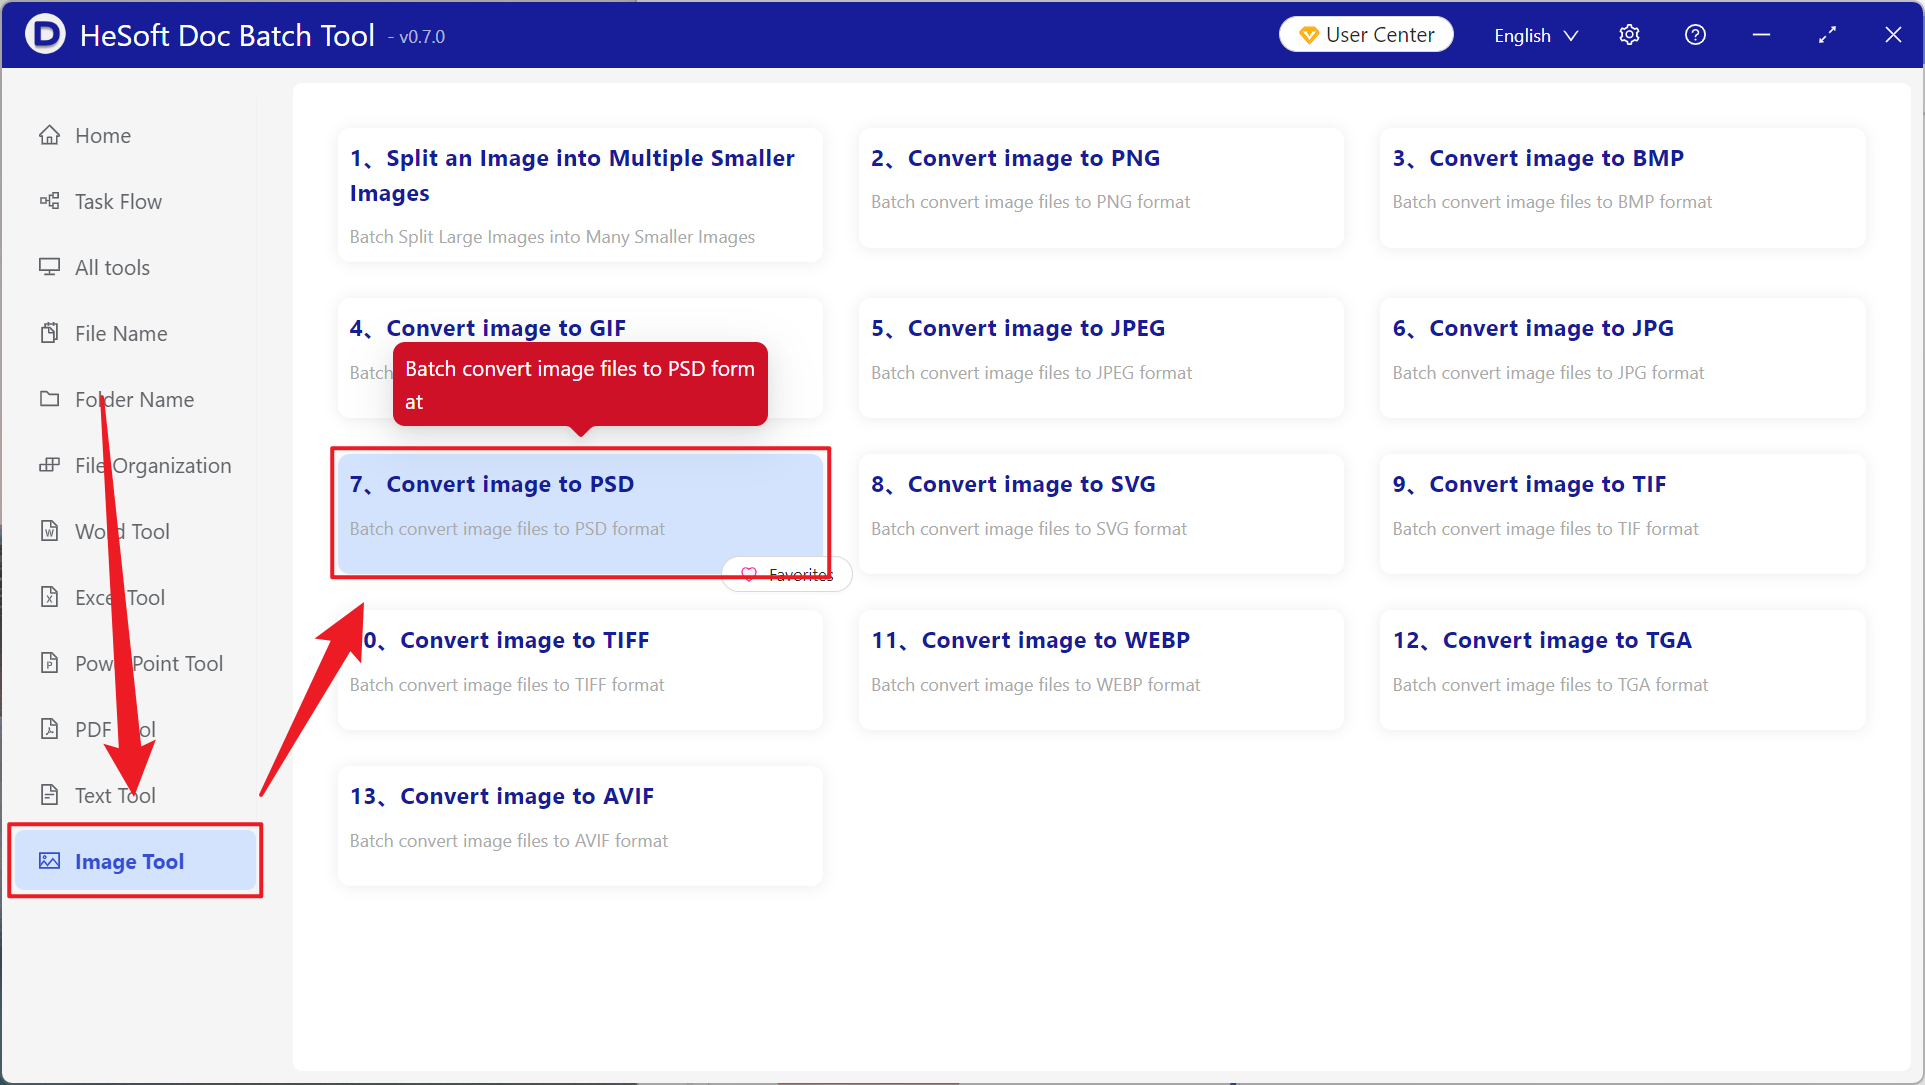Click the Folder Name folder icon
This screenshot has width=1925, height=1085.
pyautogui.click(x=49, y=399)
